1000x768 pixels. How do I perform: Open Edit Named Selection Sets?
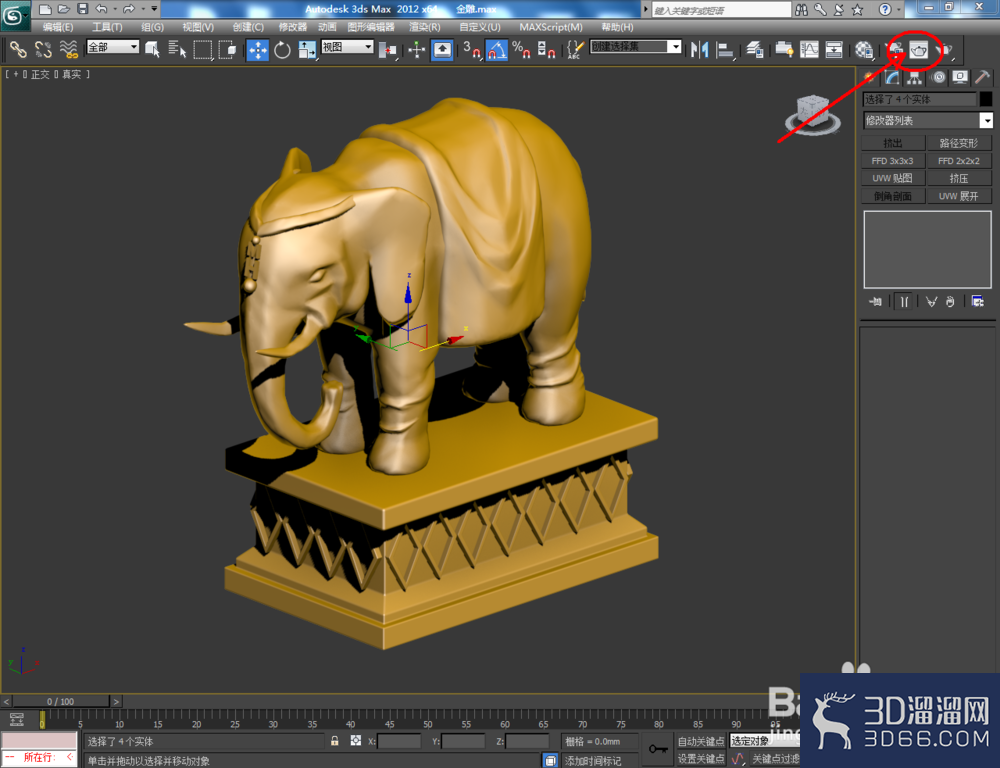575,49
